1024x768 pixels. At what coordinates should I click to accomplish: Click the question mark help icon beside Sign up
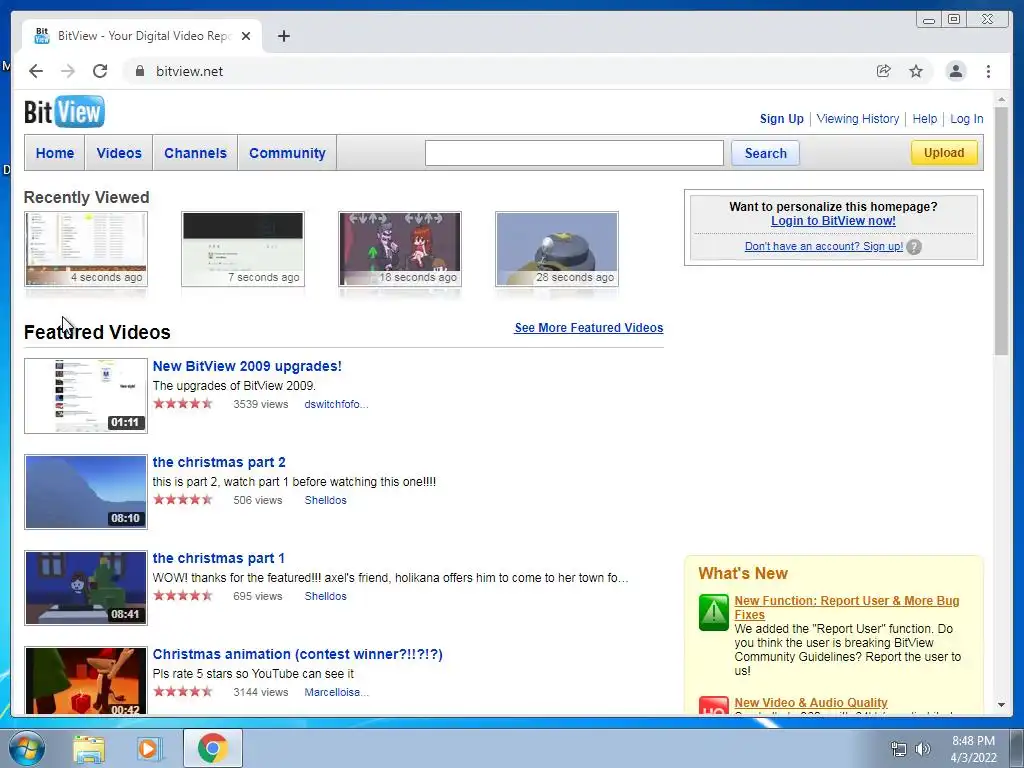tap(914, 247)
